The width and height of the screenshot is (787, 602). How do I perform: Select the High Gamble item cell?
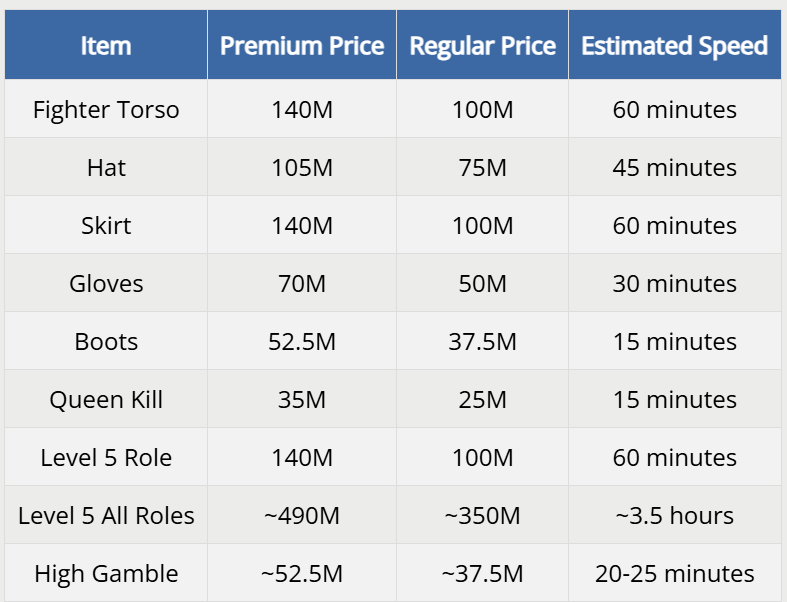point(106,573)
